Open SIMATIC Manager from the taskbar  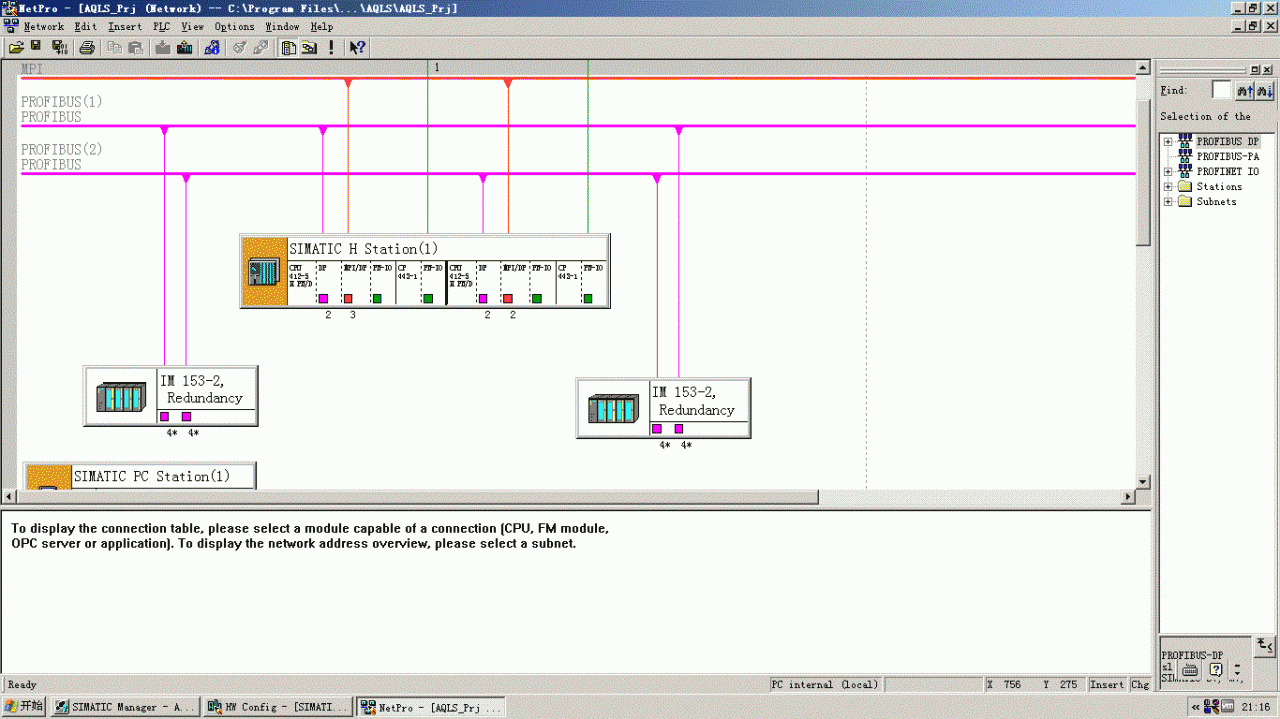tap(124, 707)
